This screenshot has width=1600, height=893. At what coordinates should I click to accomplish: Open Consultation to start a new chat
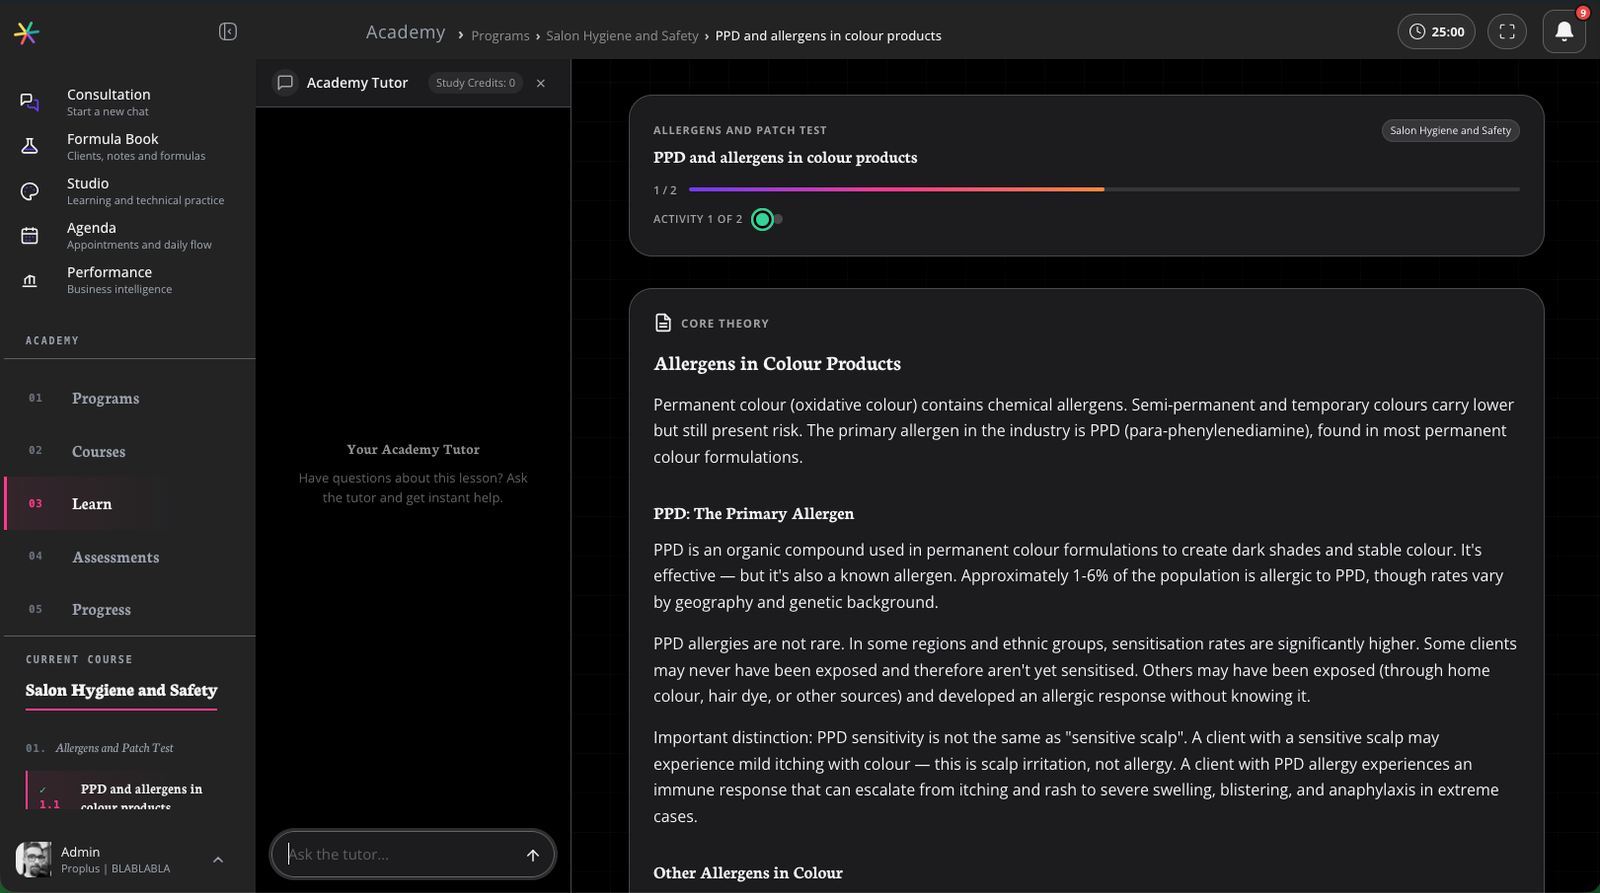(x=130, y=102)
